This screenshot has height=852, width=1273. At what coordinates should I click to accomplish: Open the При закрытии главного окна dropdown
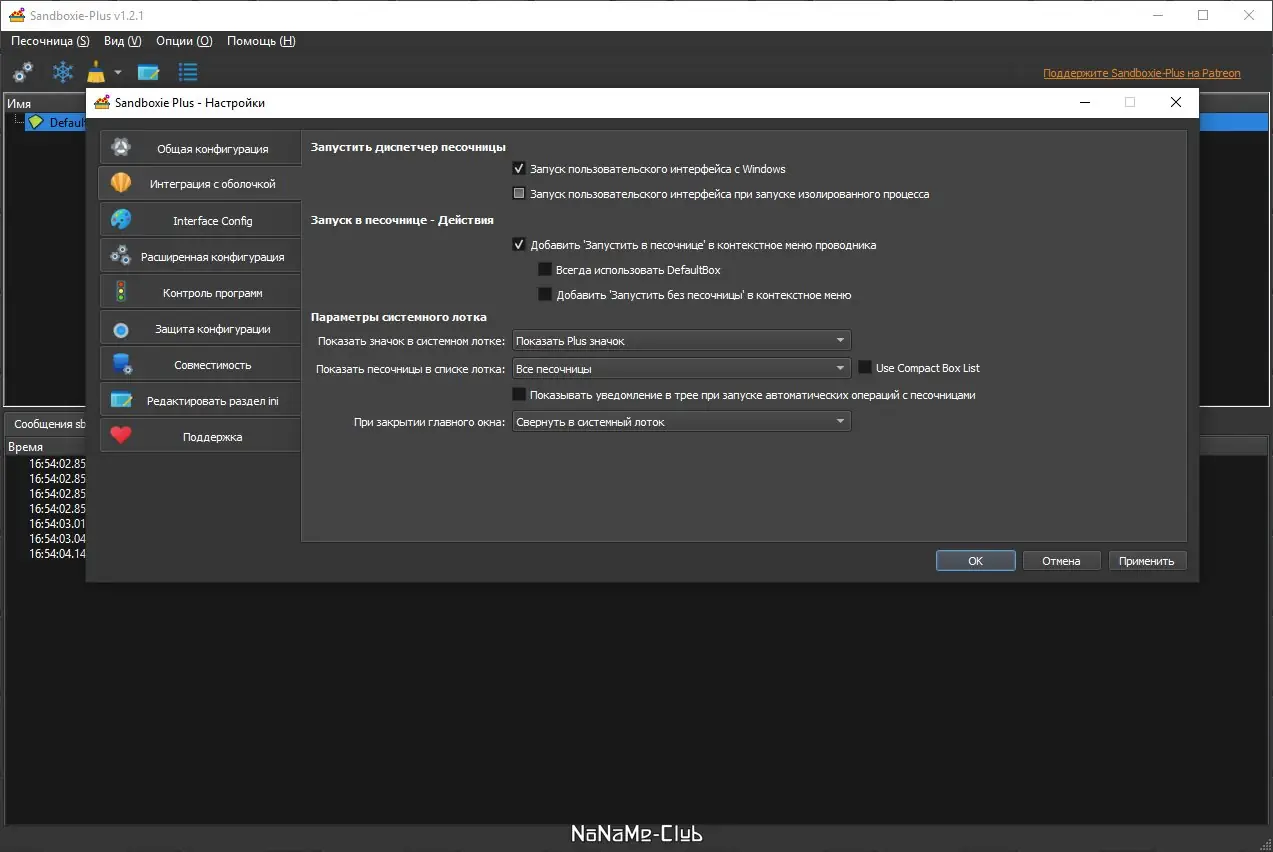coord(681,422)
